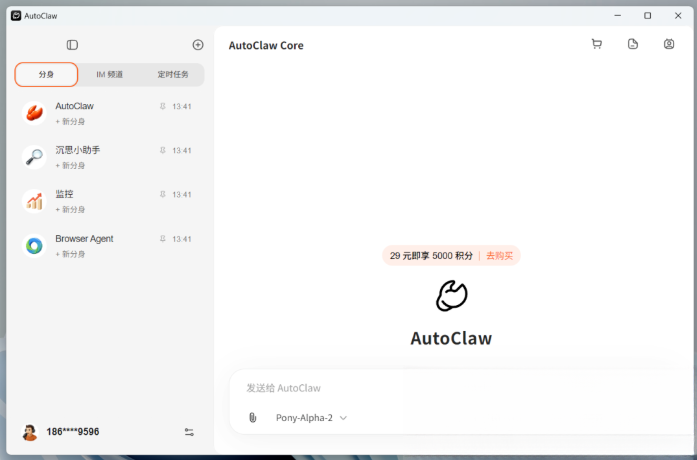
Task: Click the user avatar at bottom left
Action: click(30, 432)
